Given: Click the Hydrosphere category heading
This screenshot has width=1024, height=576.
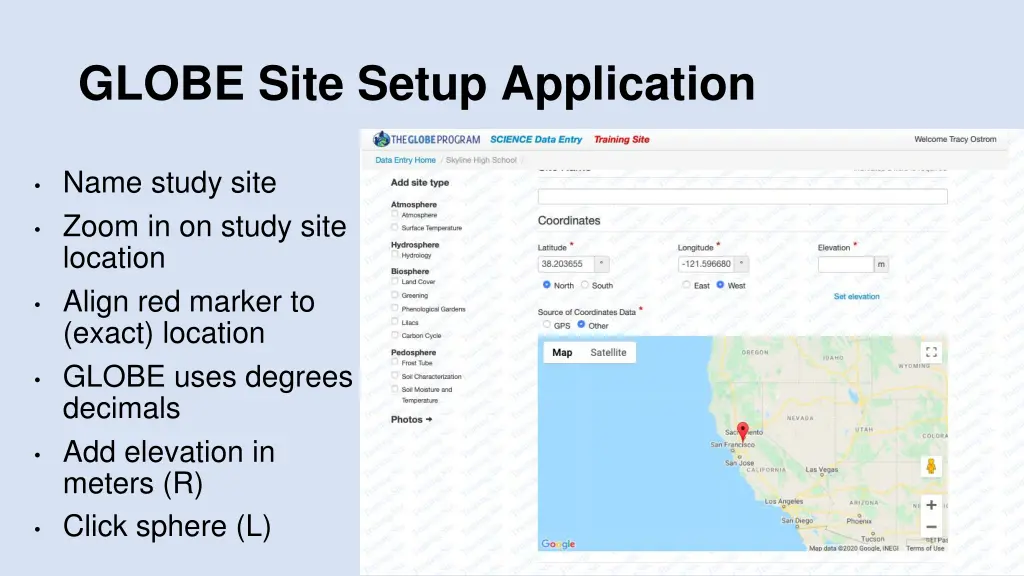Looking at the screenshot, I should (x=415, y=245).
